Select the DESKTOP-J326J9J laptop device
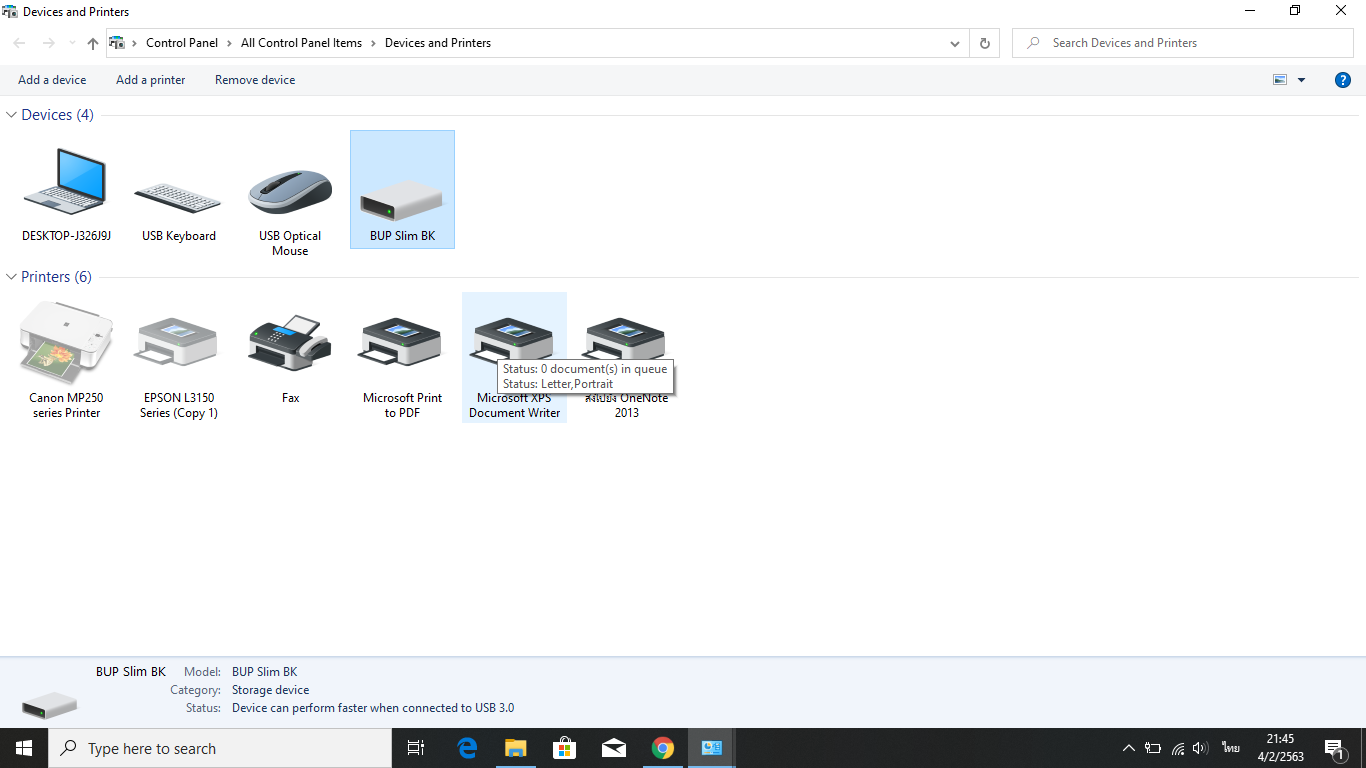The image size is (1366, 768). tap(66, 193)
